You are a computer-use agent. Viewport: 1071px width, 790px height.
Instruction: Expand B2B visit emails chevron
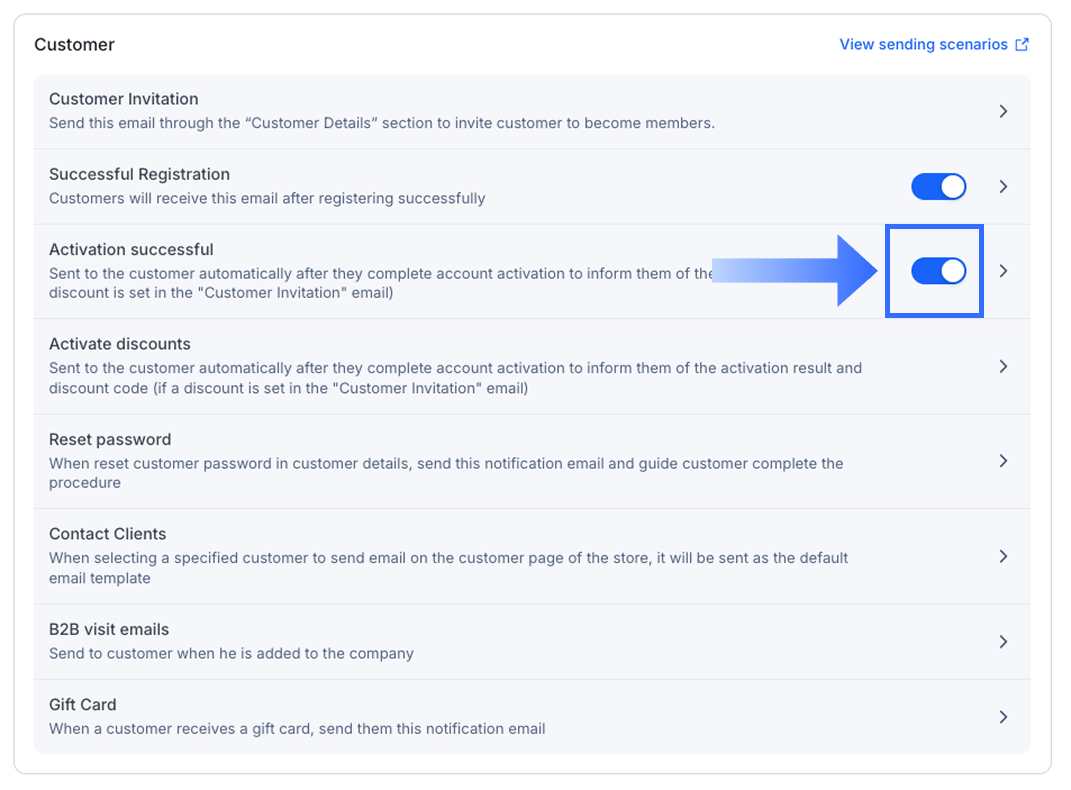pyautogui.click(x=1003, y=641)
